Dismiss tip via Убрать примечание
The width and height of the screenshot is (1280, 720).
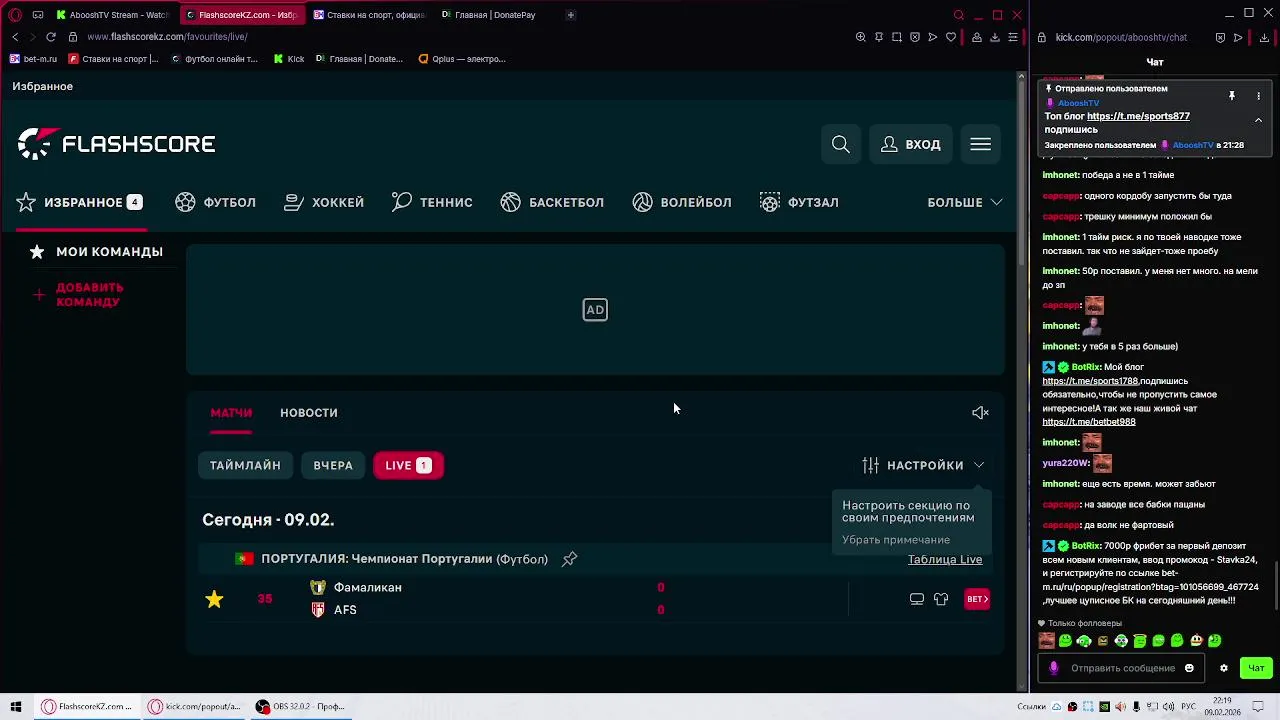point(896,540)
